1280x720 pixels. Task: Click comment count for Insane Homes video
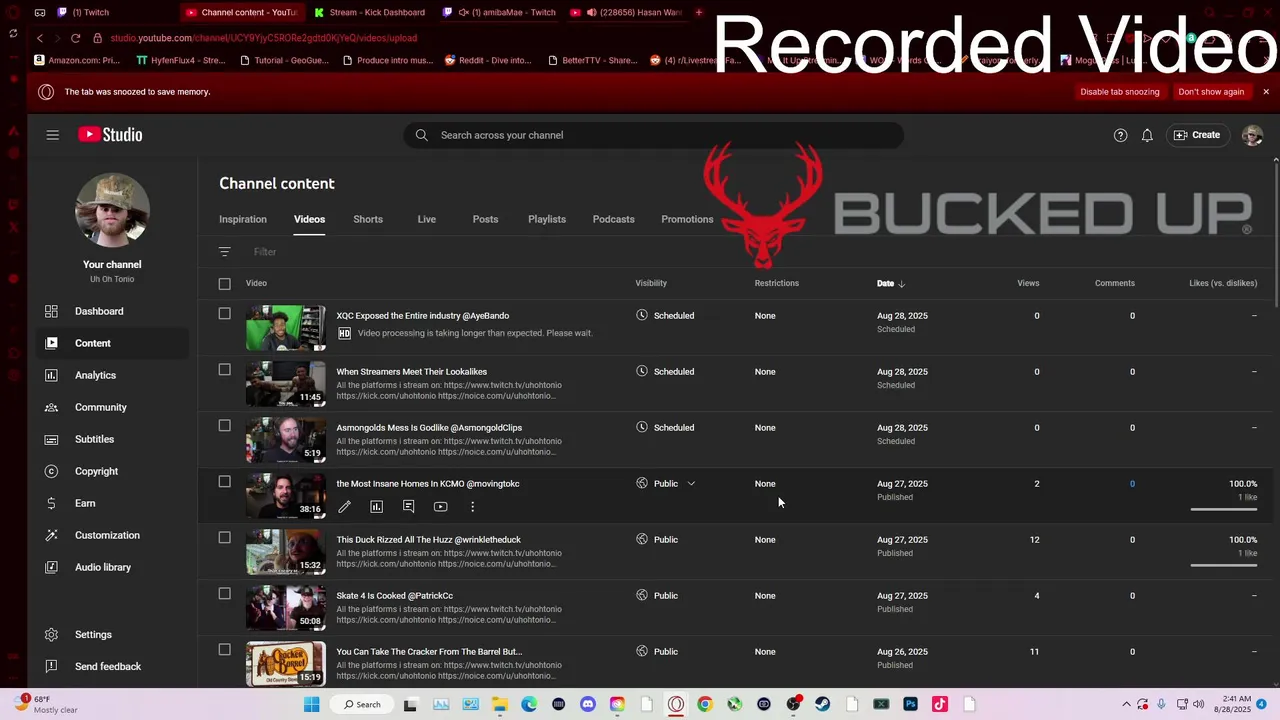[1132, 484]
